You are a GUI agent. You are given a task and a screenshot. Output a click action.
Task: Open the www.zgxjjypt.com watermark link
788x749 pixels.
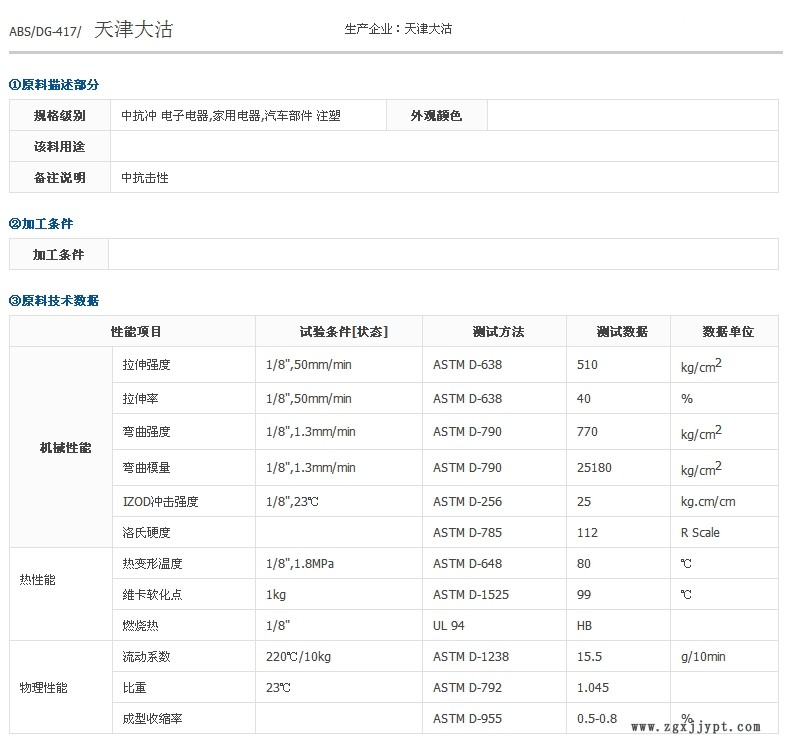(697, 728)
